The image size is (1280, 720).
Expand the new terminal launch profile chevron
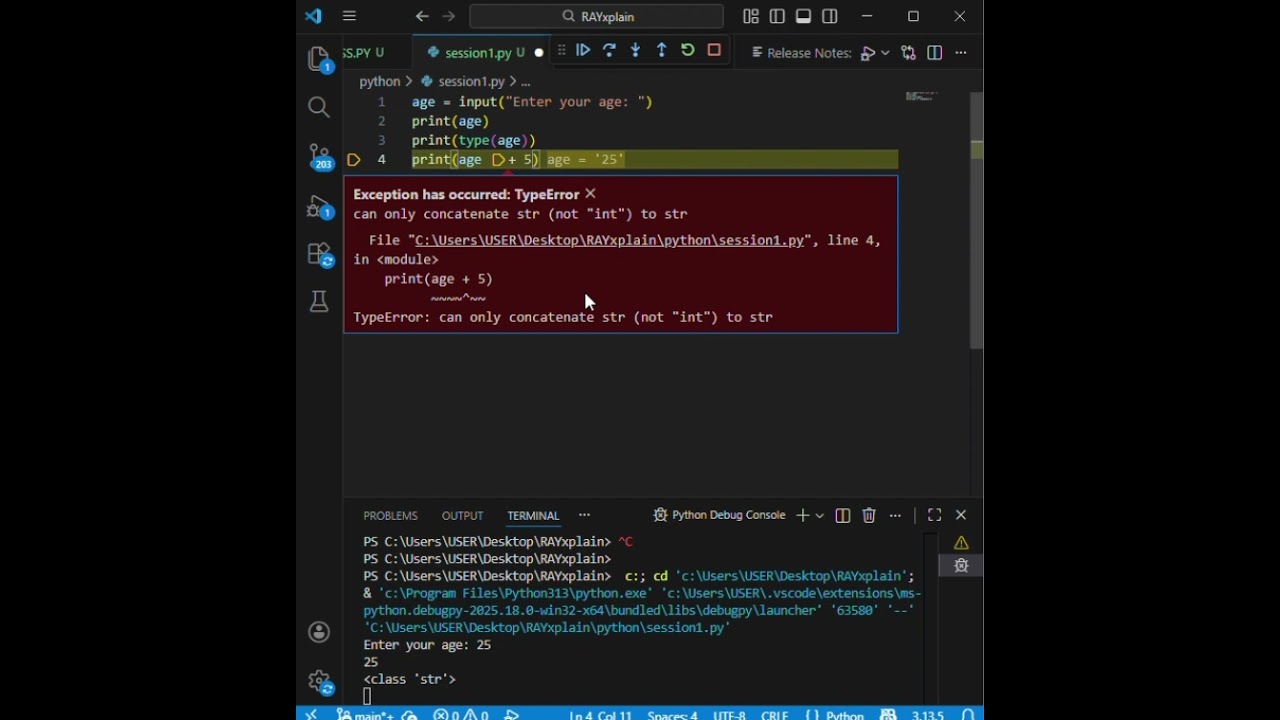pyautogui.click(x=819, y=515)
